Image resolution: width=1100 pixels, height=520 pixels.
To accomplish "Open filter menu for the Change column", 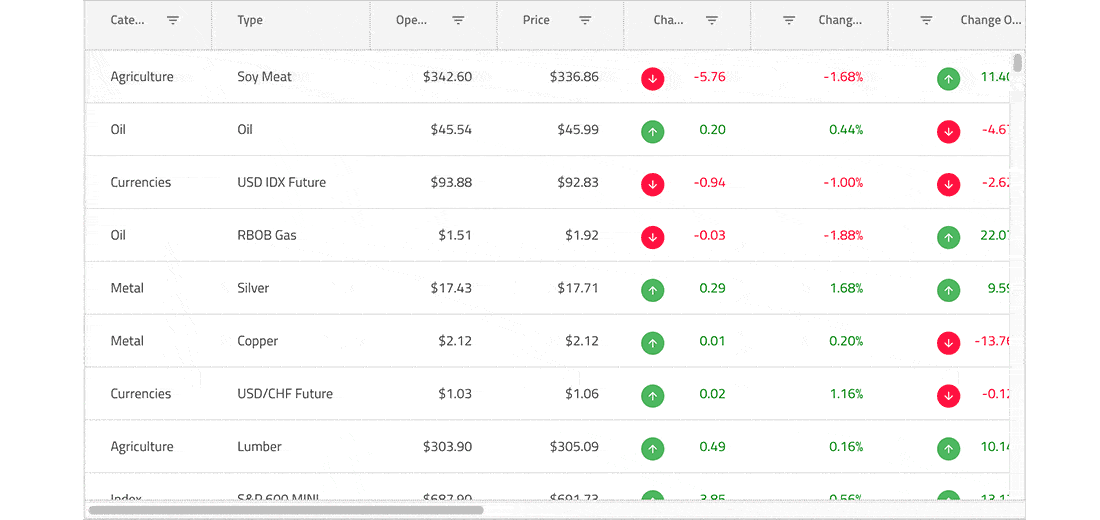I will click(x=712, y=20).
